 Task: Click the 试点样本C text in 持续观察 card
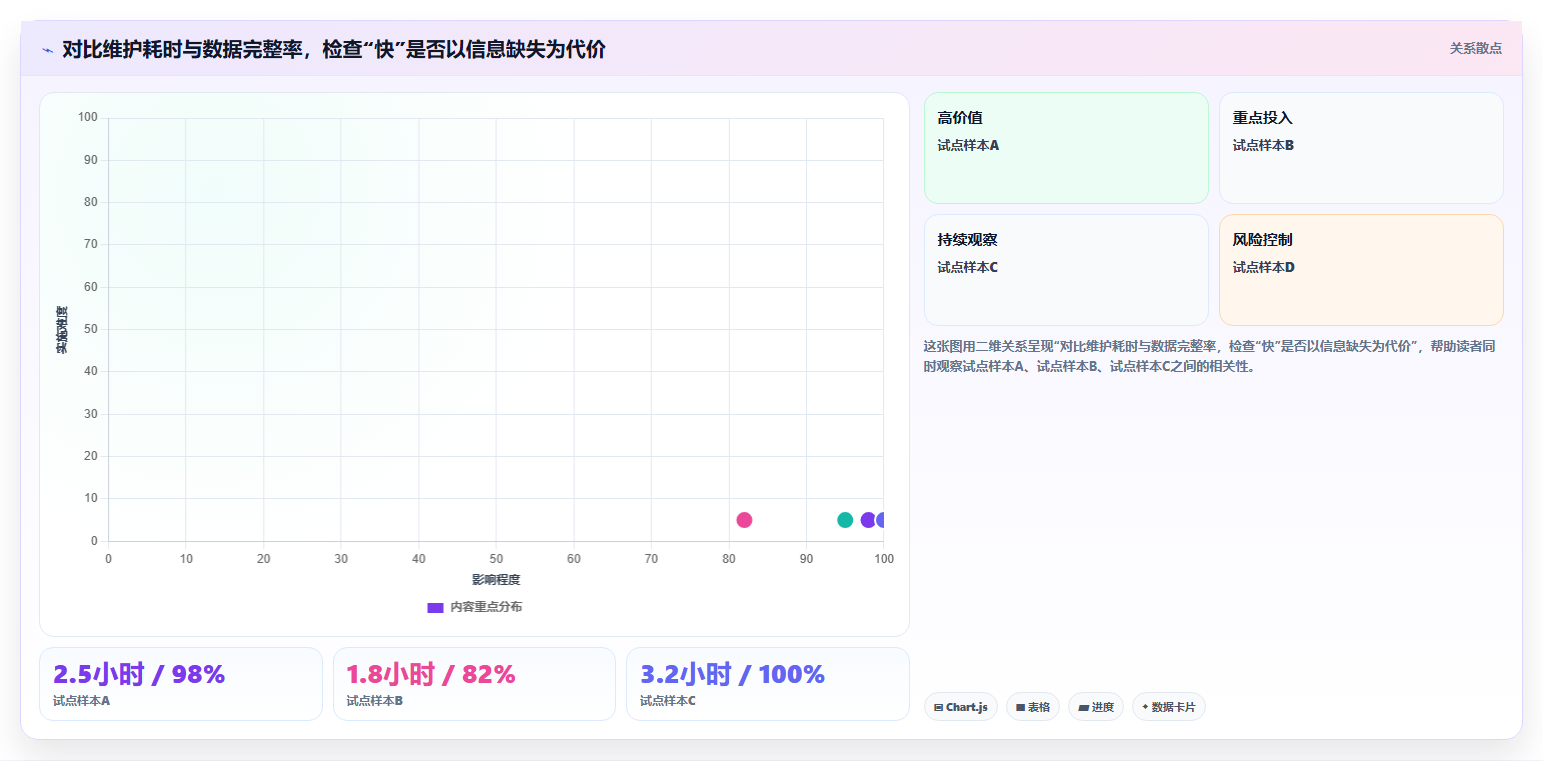tap(968, 267)
